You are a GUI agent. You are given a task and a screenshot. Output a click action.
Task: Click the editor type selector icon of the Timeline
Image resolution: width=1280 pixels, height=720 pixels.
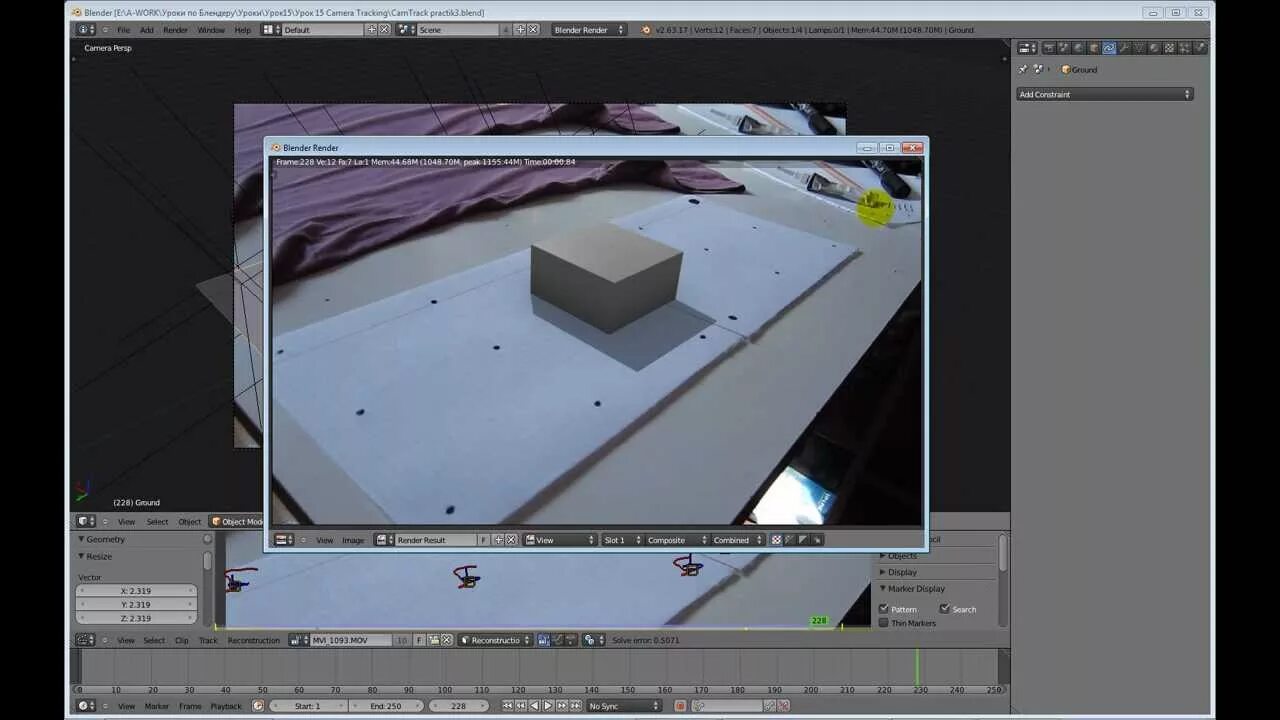click(x=85, y=705)
